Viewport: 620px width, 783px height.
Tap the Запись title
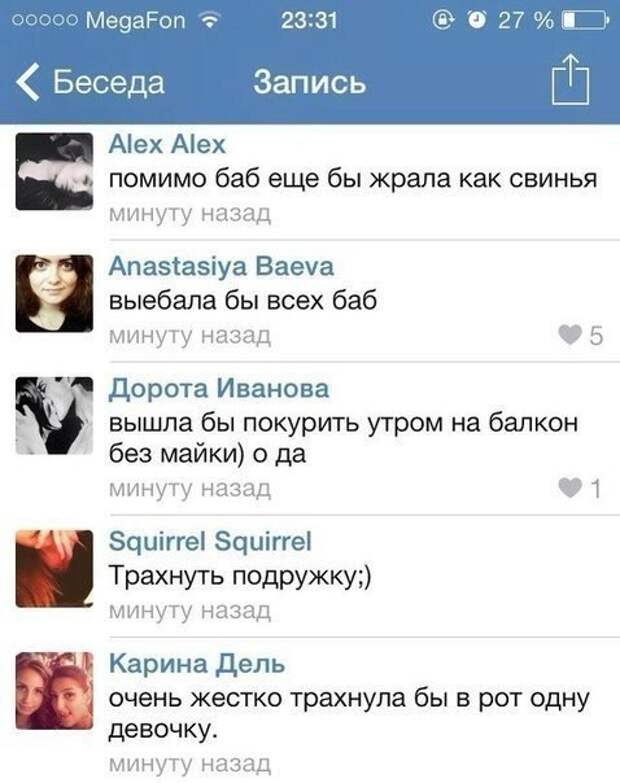pos(310,82)
